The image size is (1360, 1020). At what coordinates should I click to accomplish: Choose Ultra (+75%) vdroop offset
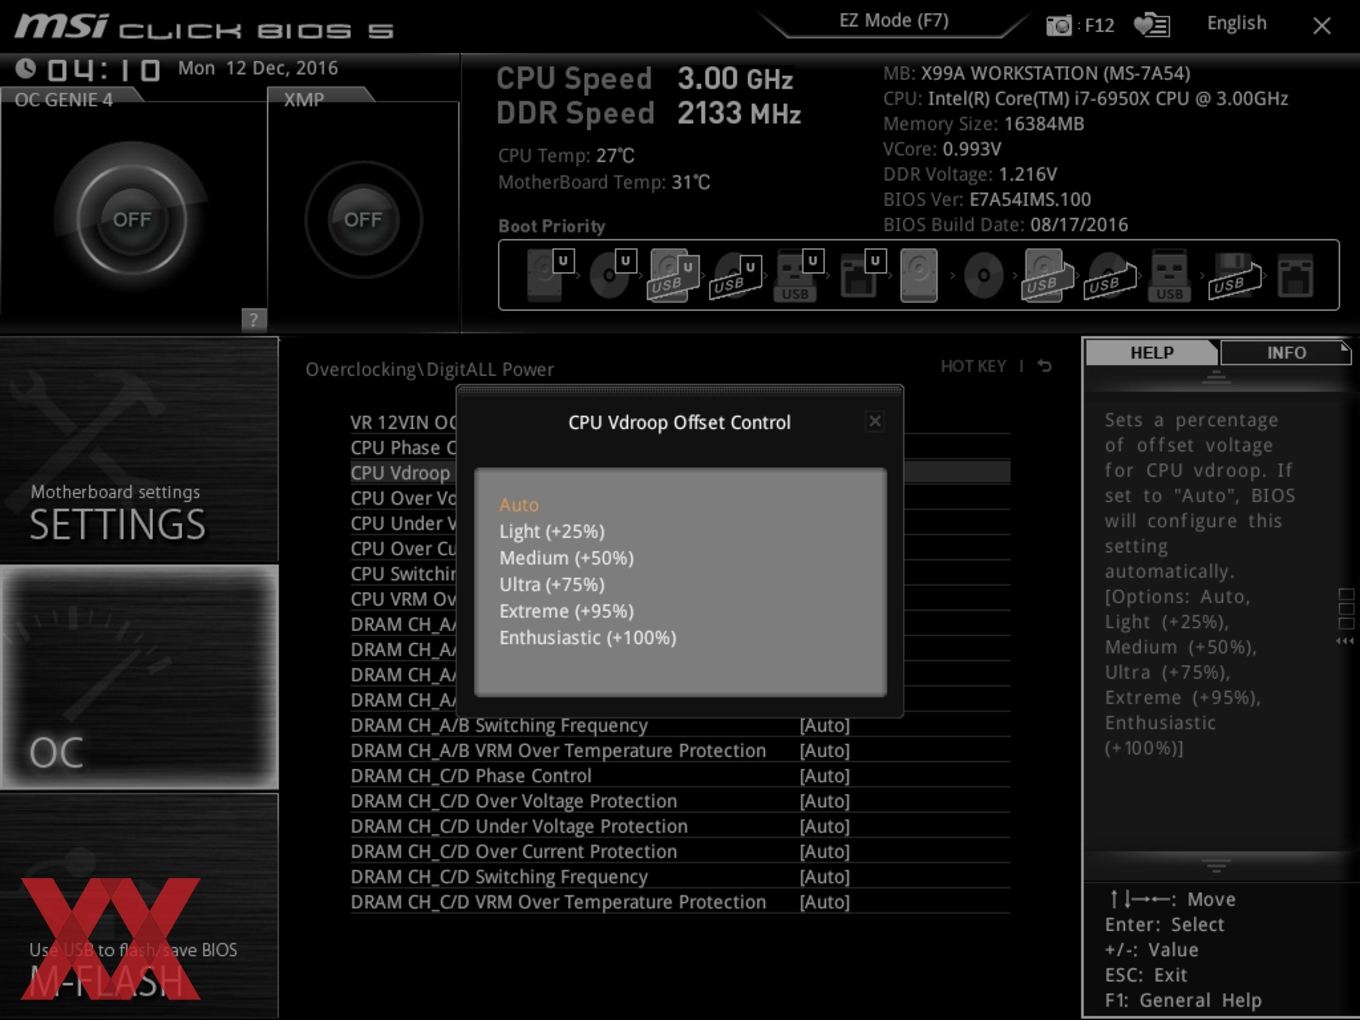(x=552, y=584)
